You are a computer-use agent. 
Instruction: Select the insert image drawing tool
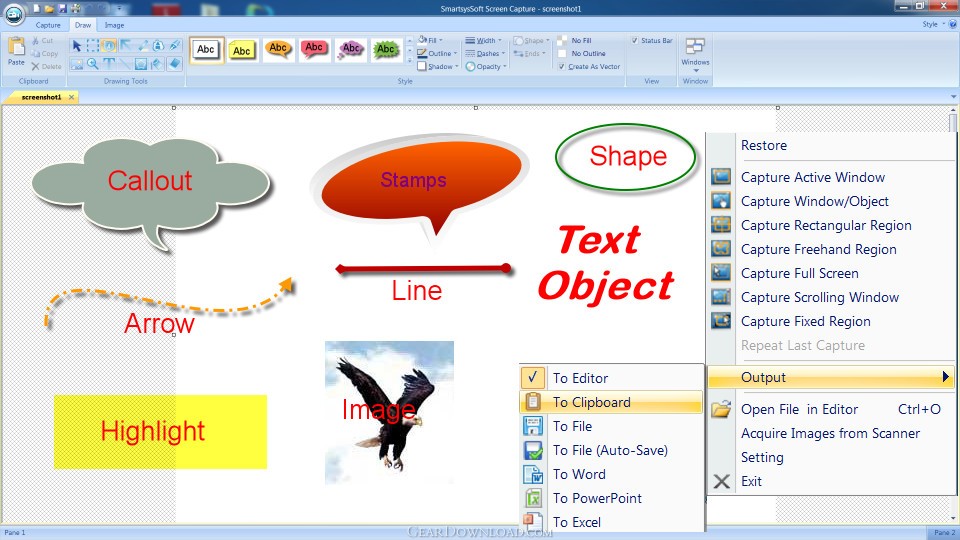click(x=77, y=64)
